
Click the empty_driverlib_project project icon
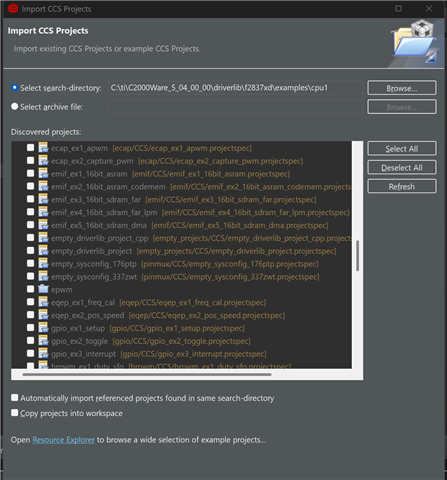tap(43, 251)
